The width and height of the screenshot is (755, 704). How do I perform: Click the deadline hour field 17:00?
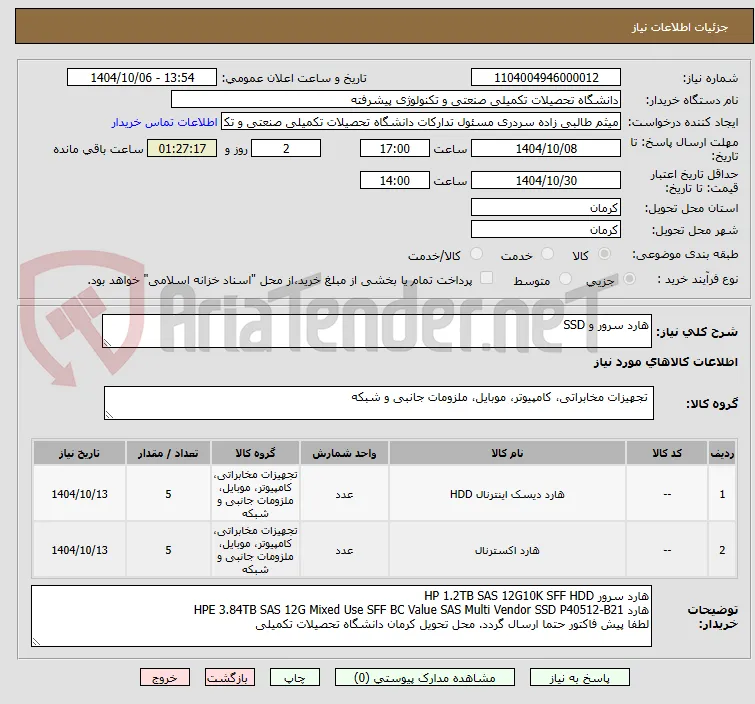coord(394,148)
